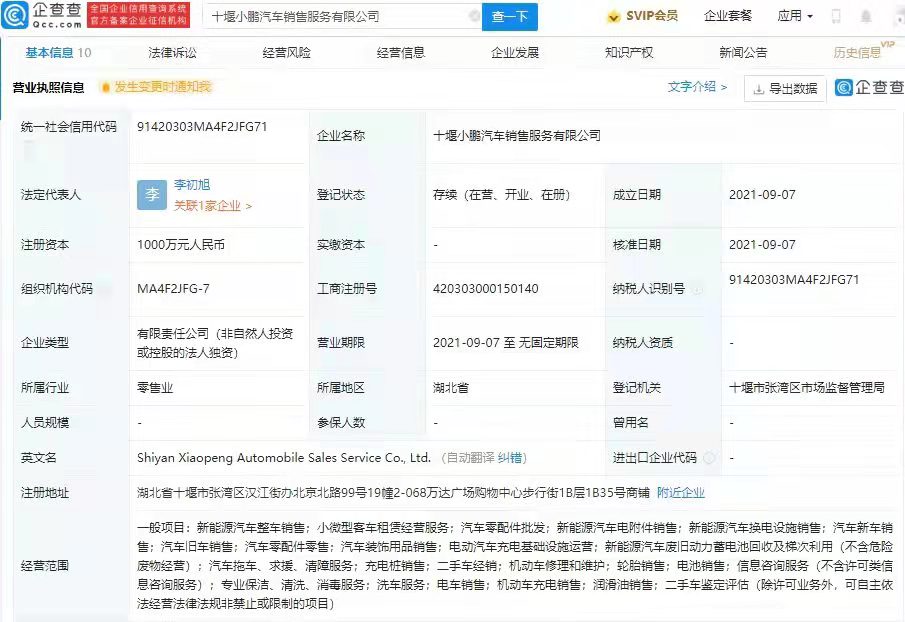The image size is (905, 622).
Task: Open the notification bell icon in top bar
Action: (x=866, y=15)
